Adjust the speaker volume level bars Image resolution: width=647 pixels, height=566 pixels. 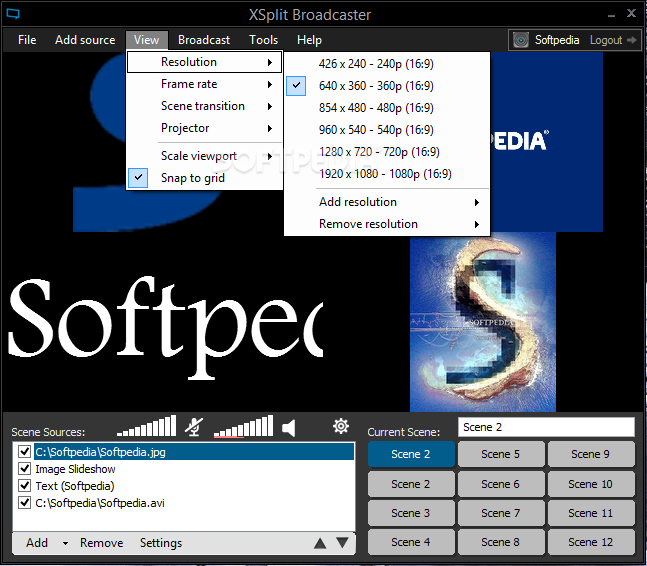point(243,426)
